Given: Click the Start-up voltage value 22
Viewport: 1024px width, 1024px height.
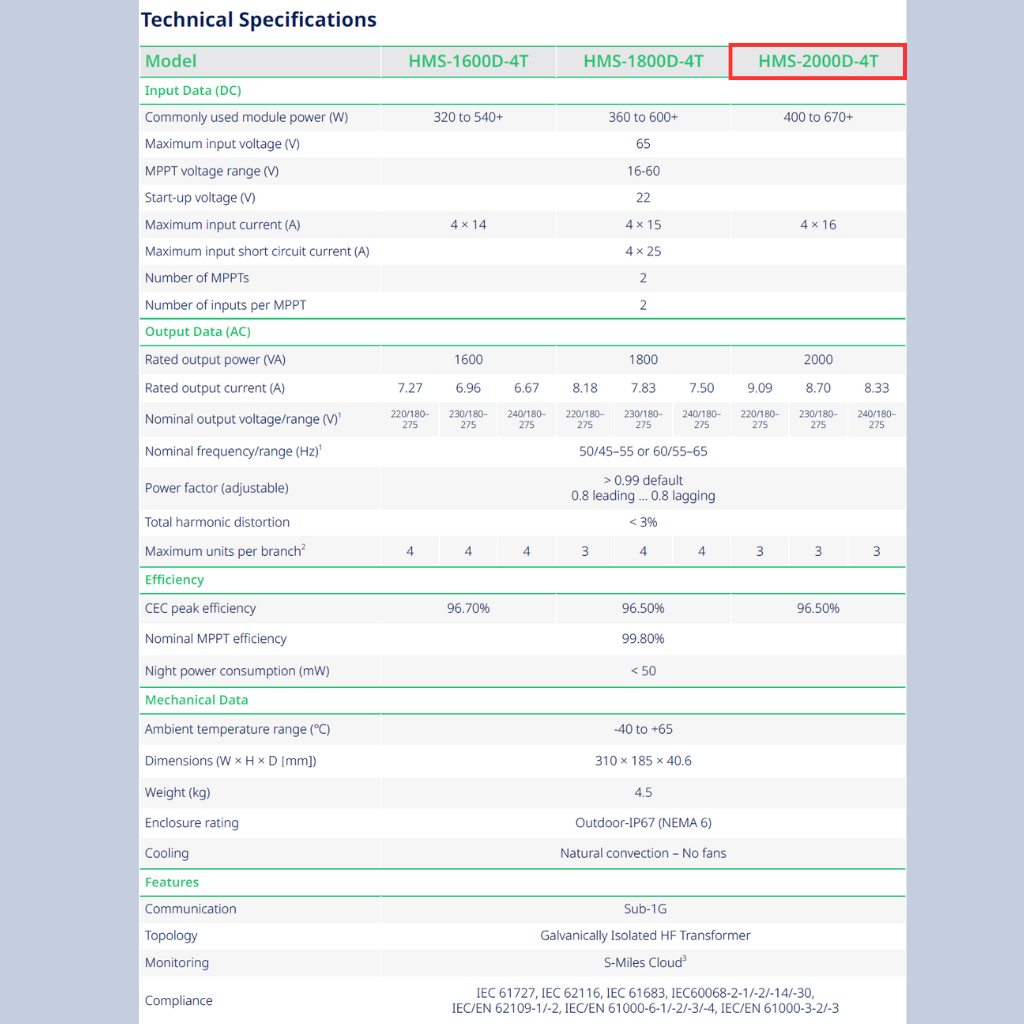Looking at the screenshot, I should (x=643, y=198).
